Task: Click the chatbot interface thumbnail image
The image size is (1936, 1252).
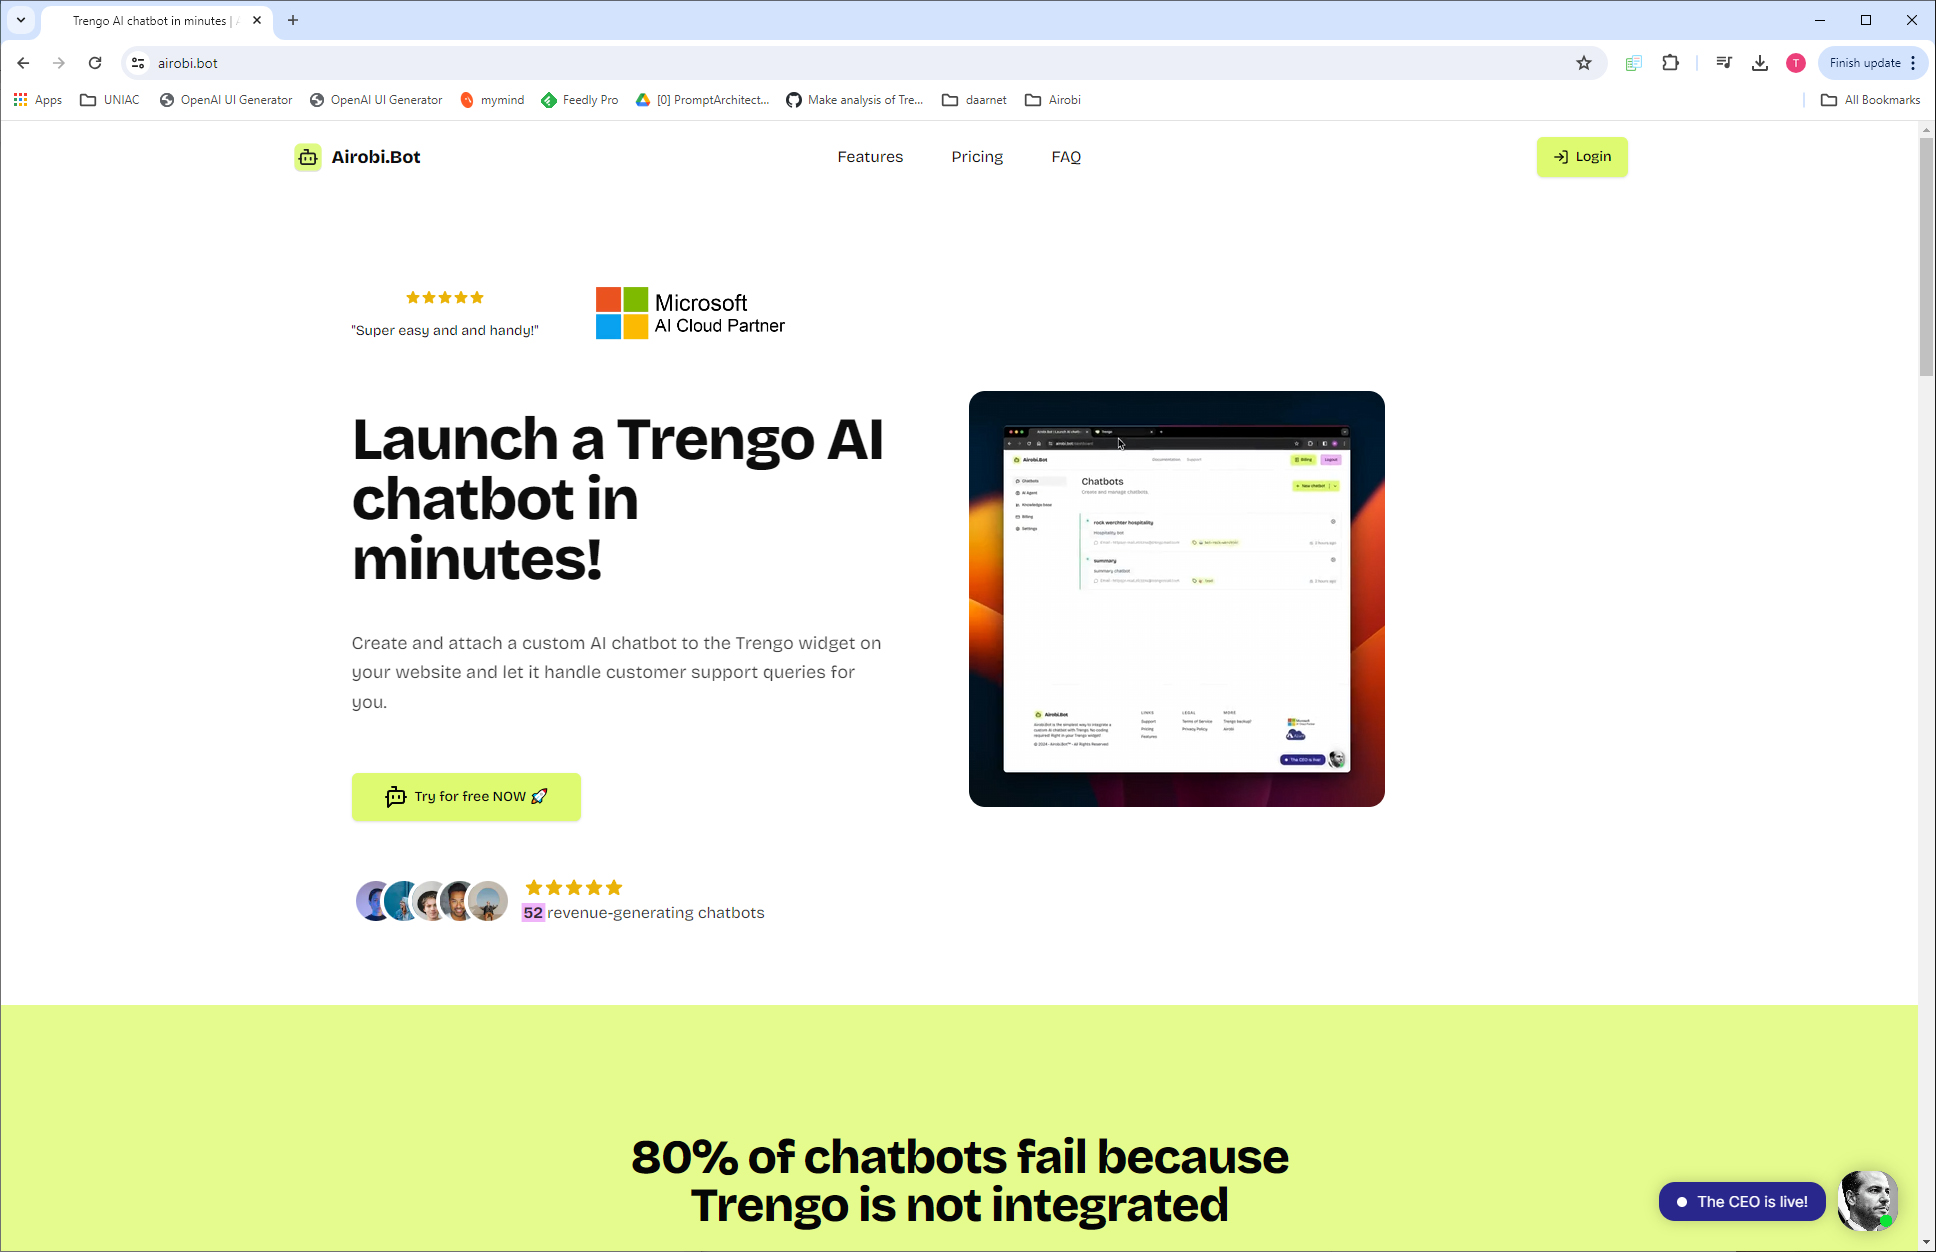Action: pos(1175,598)
